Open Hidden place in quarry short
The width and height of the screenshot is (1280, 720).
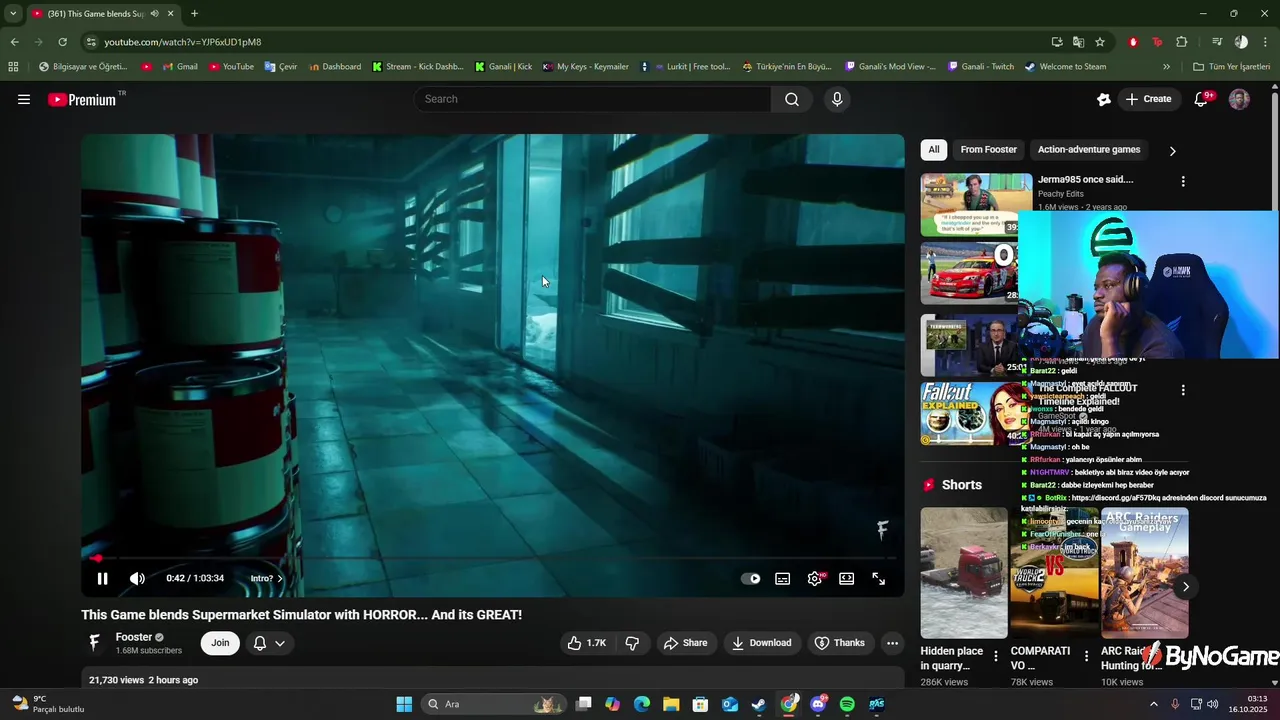pos(964,573)
